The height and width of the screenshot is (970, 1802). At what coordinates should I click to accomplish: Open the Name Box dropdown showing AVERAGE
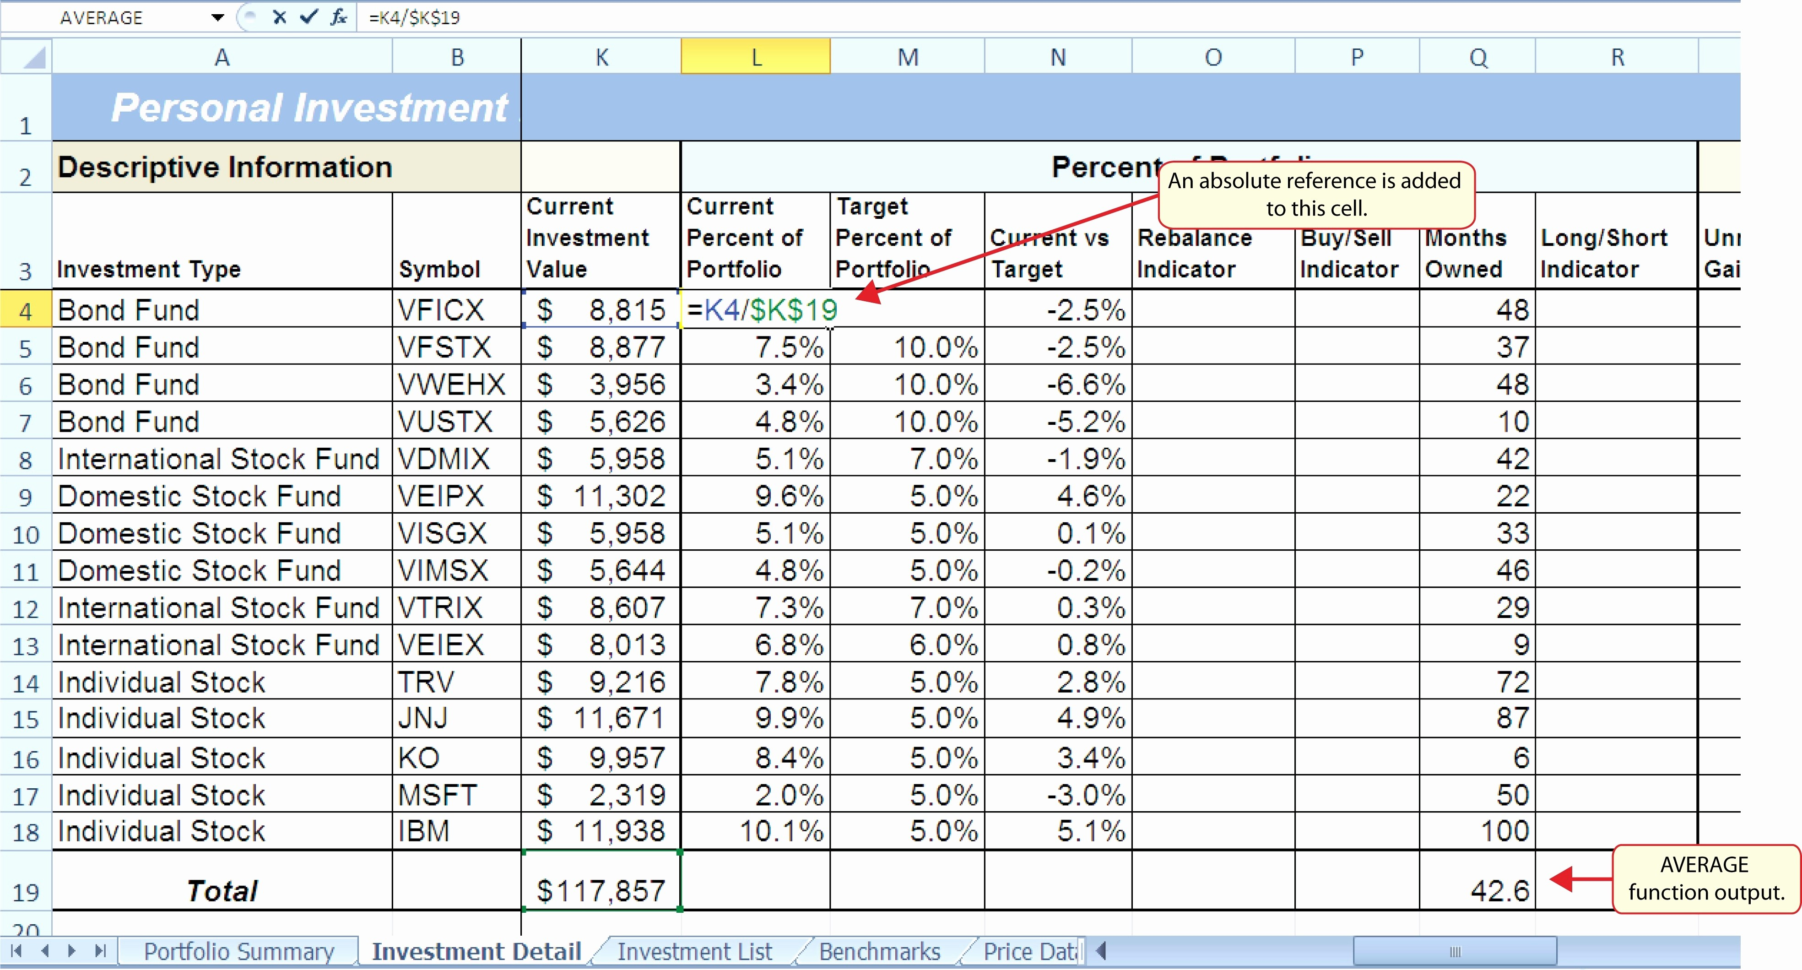coord(216,17)
